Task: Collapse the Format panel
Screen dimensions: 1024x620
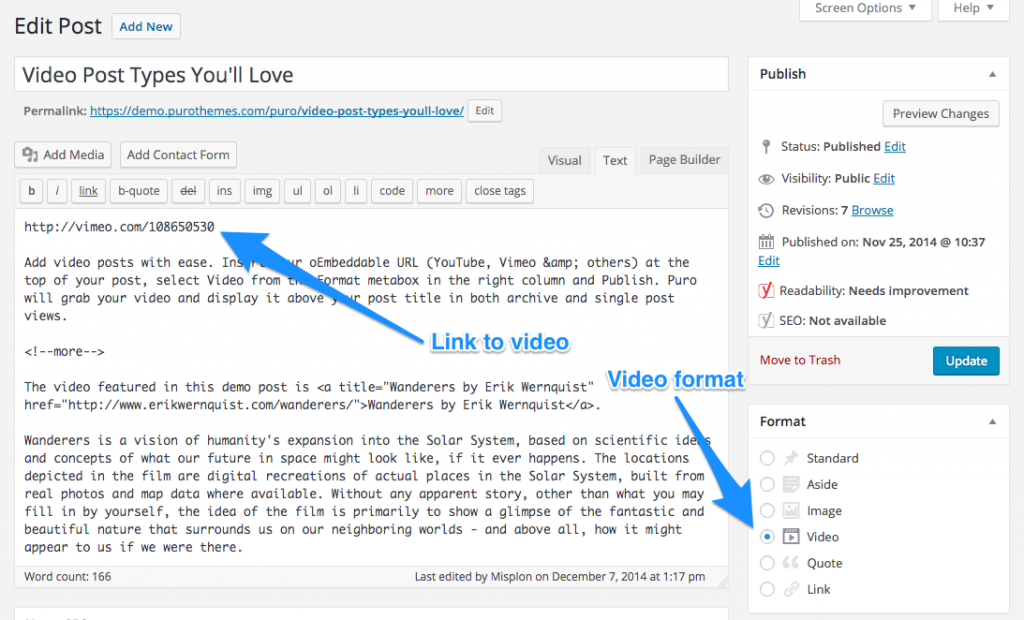Action: (991, 421)
